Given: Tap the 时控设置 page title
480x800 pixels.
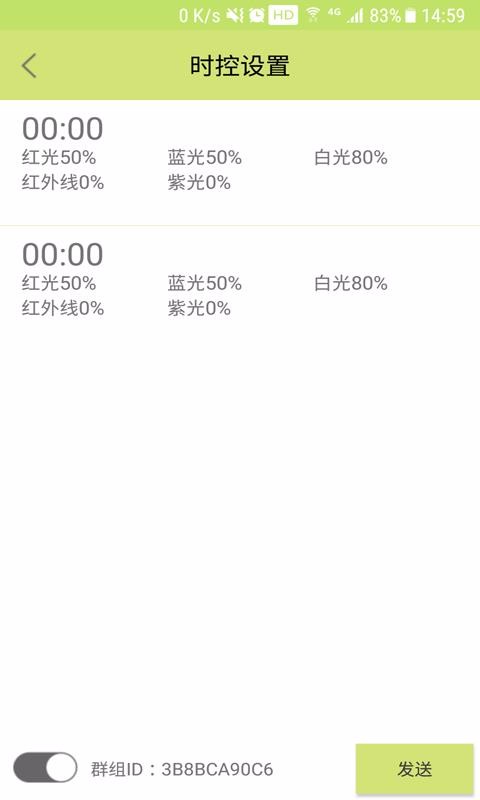Looking at the screenshot, I should point(240,66).
